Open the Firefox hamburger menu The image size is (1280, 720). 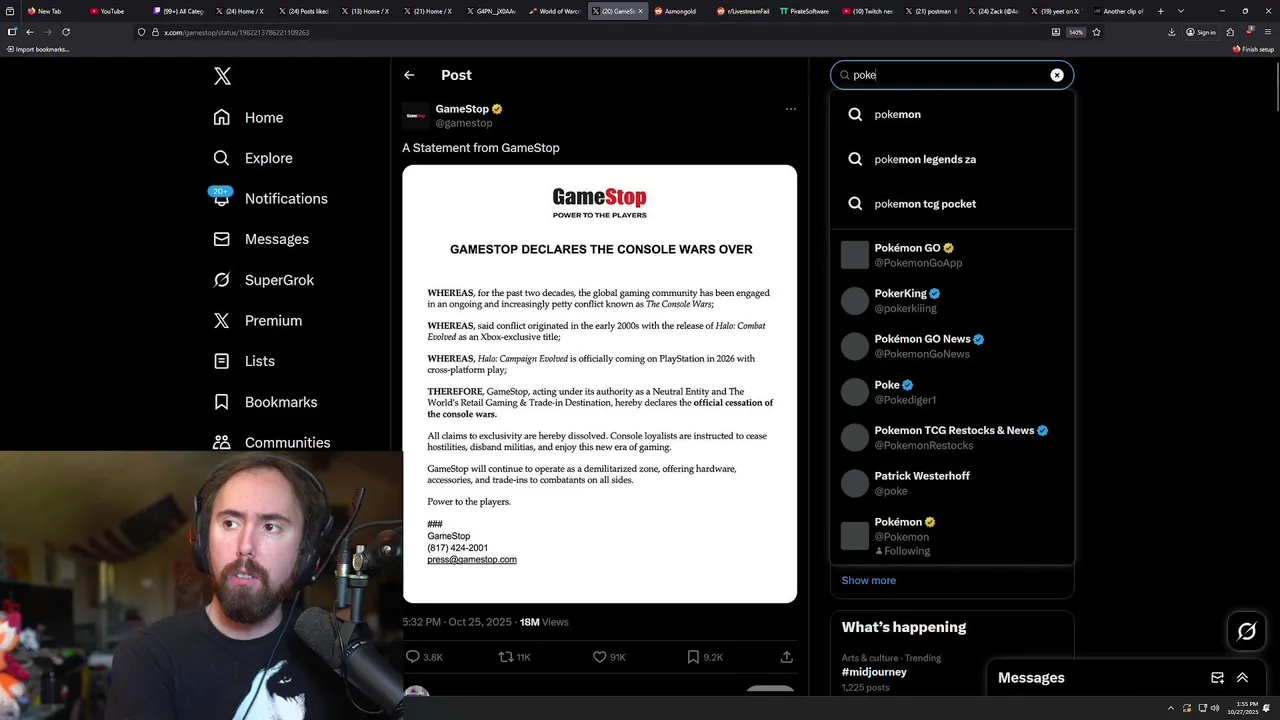coord(1266,32)
